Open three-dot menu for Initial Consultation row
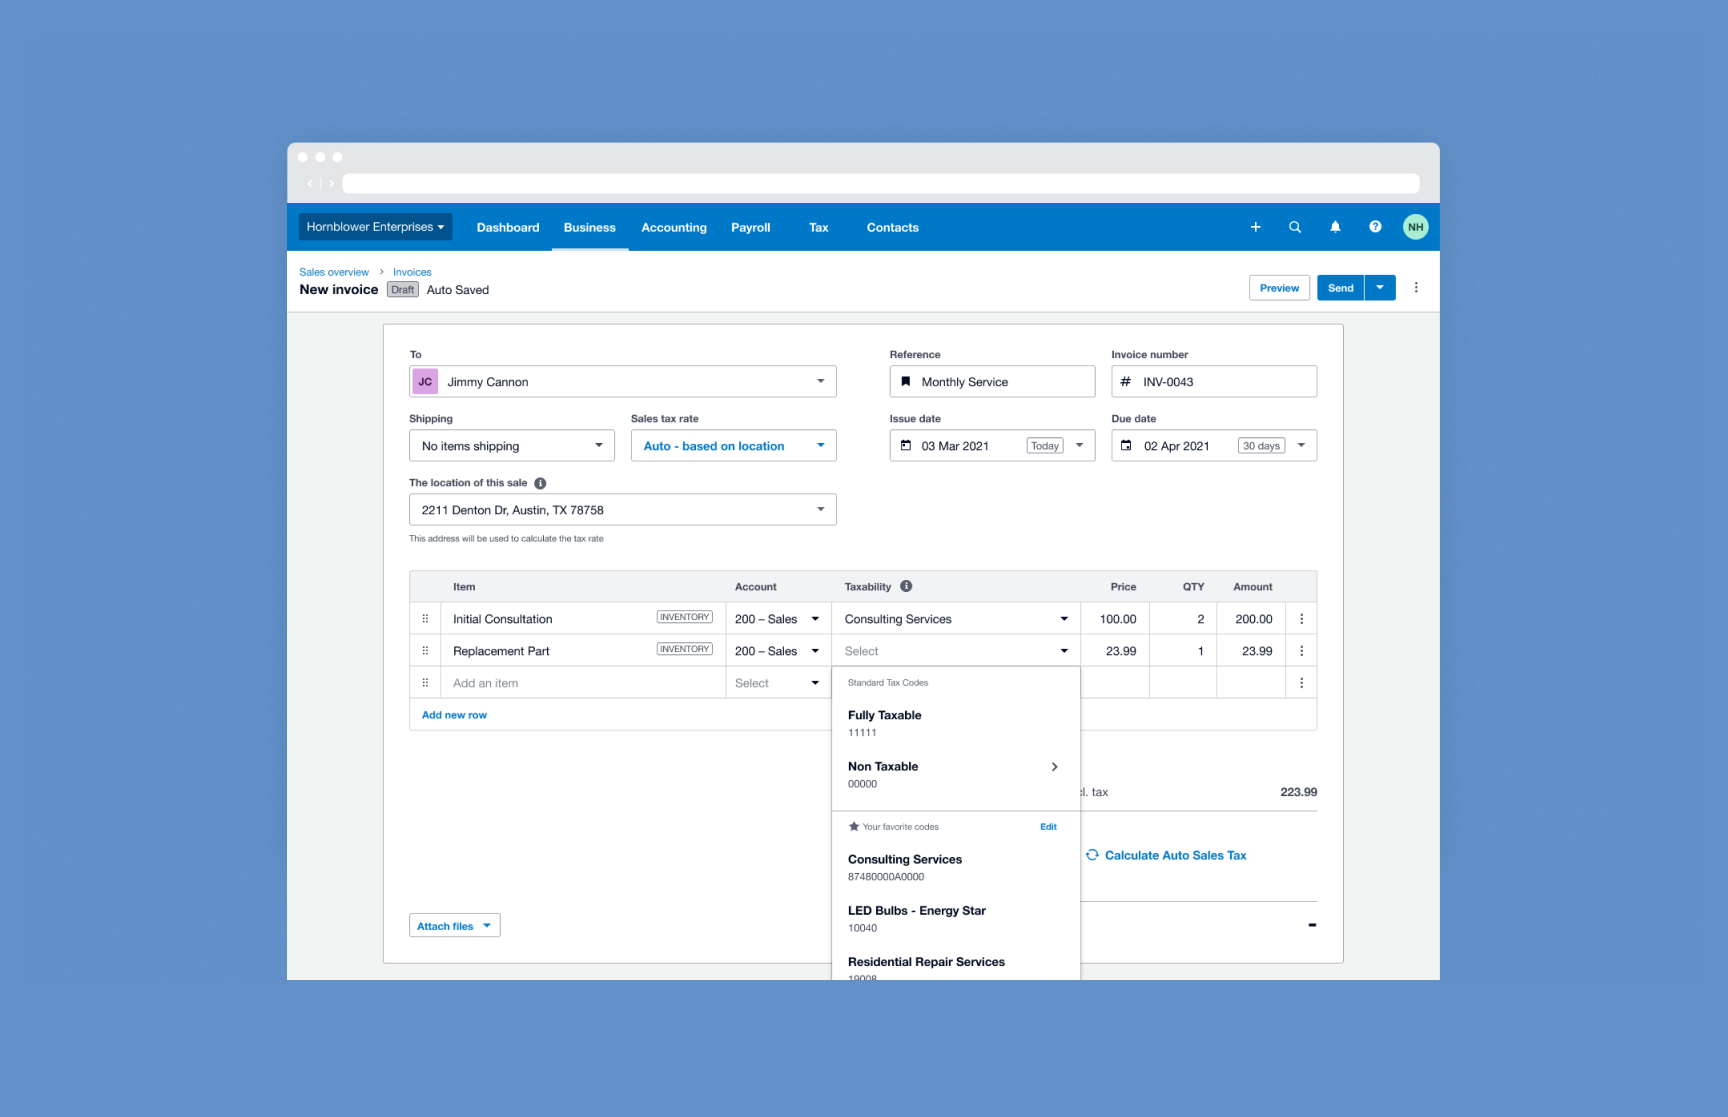1728x1117 pixels. (1301, 619)
